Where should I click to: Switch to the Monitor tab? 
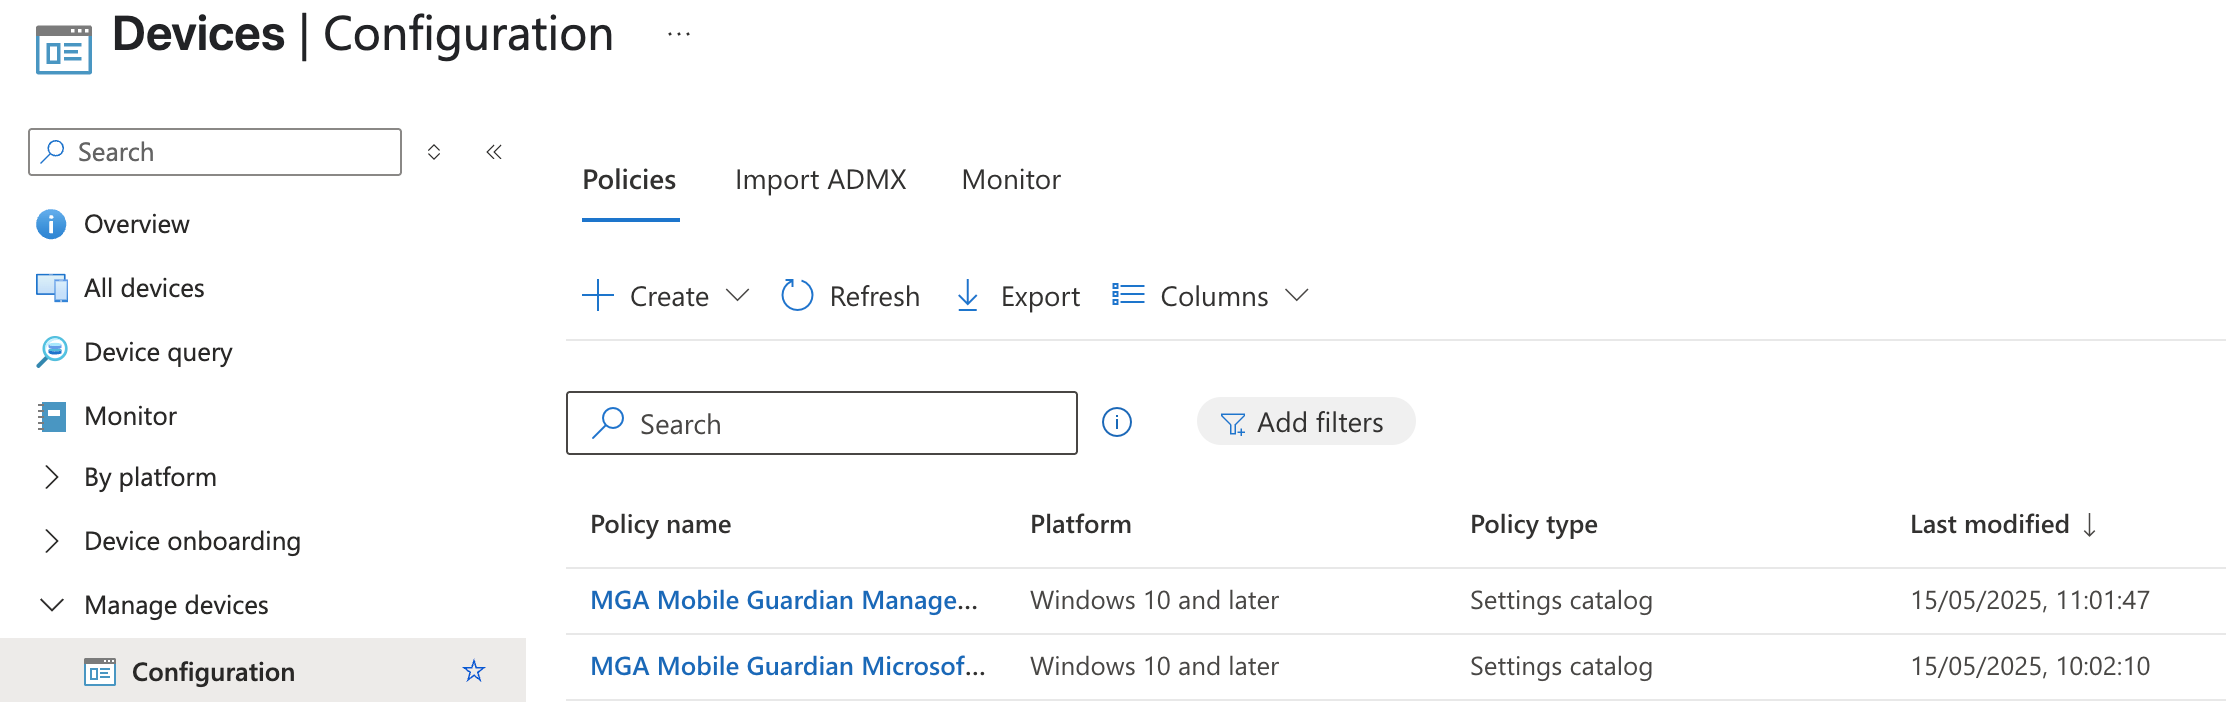pos(1011,180)
